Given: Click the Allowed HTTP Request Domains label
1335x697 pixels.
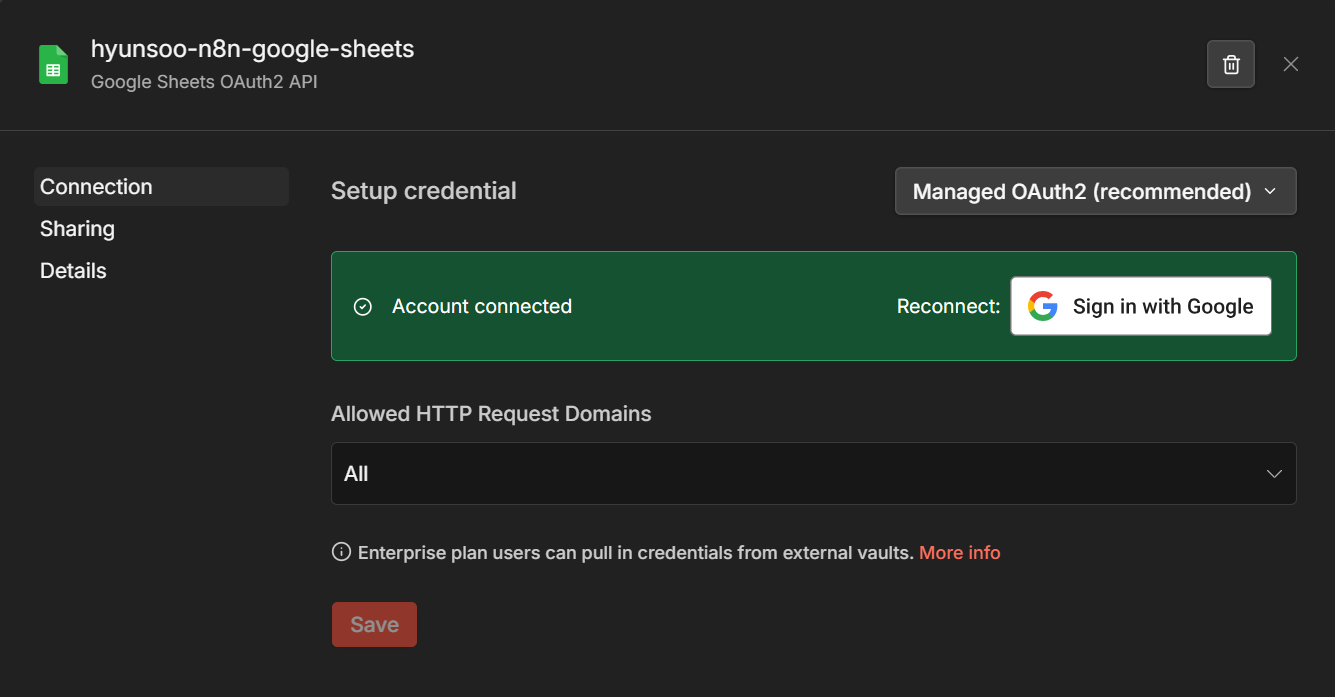Looking at the screenshot, I should (491, 414).
